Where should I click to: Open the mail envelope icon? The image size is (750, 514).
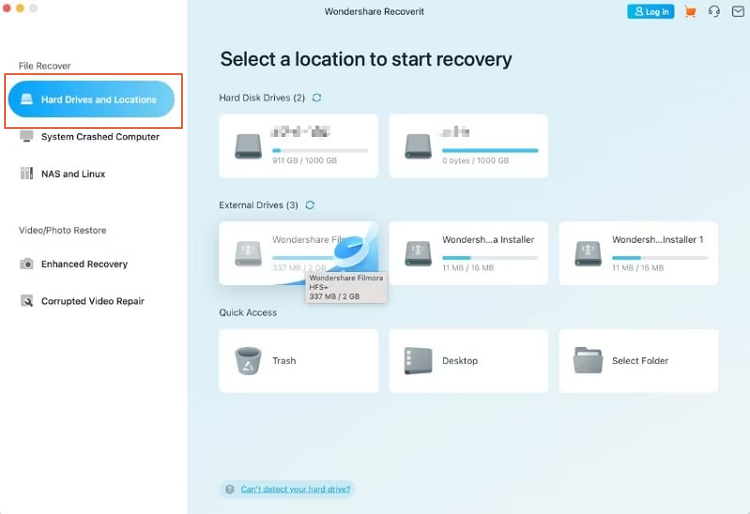point(738,11)
